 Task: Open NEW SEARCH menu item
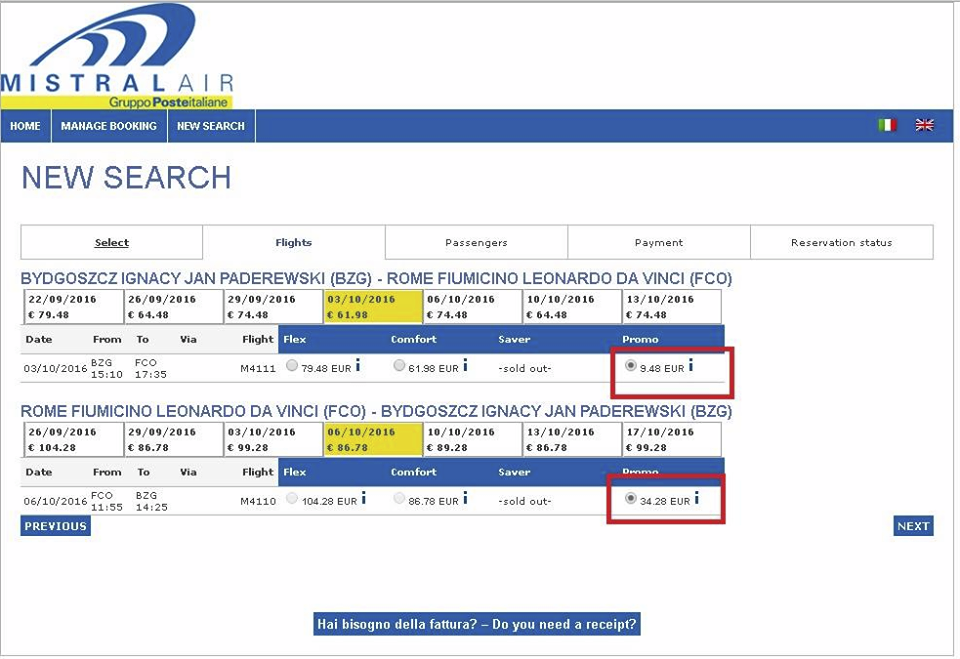tap(211, 126)
